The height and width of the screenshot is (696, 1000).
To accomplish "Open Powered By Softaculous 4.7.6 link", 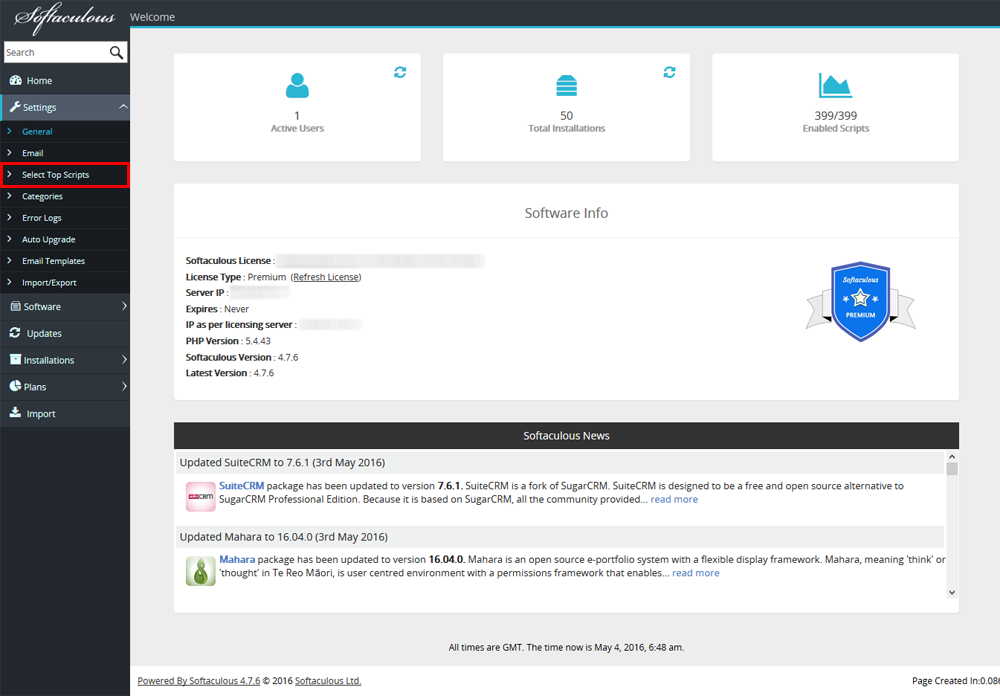I will pos(199,681).
